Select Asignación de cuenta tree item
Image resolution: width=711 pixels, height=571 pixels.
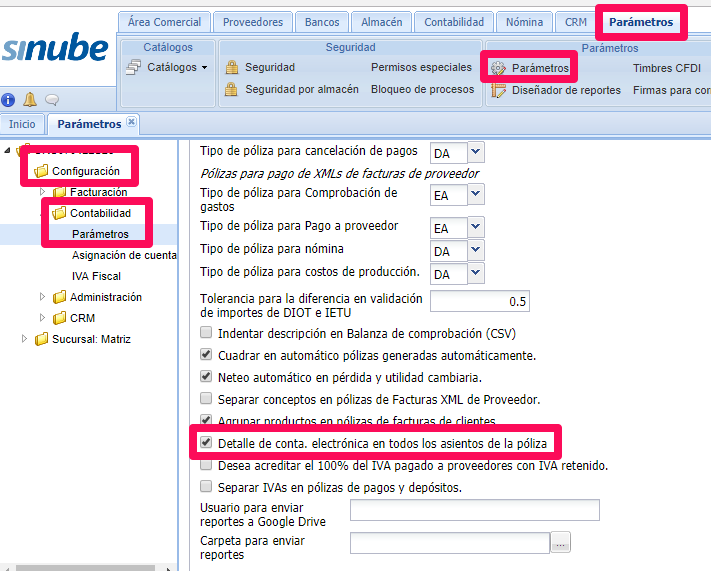tap(124, 255)
